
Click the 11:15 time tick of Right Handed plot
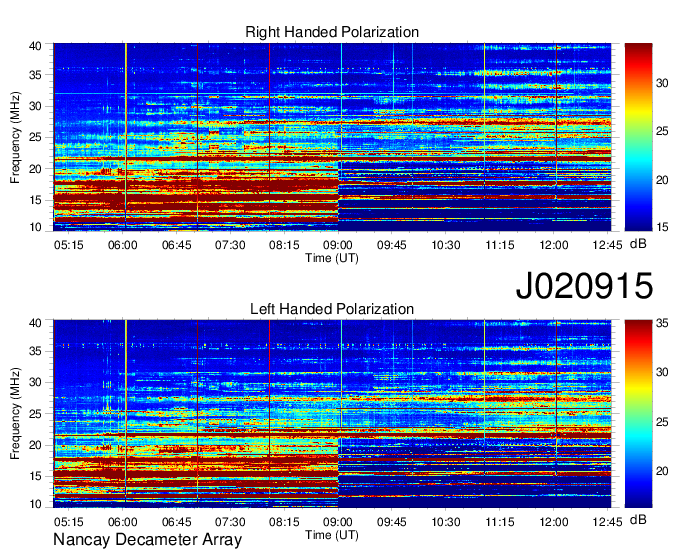point(500,245)
